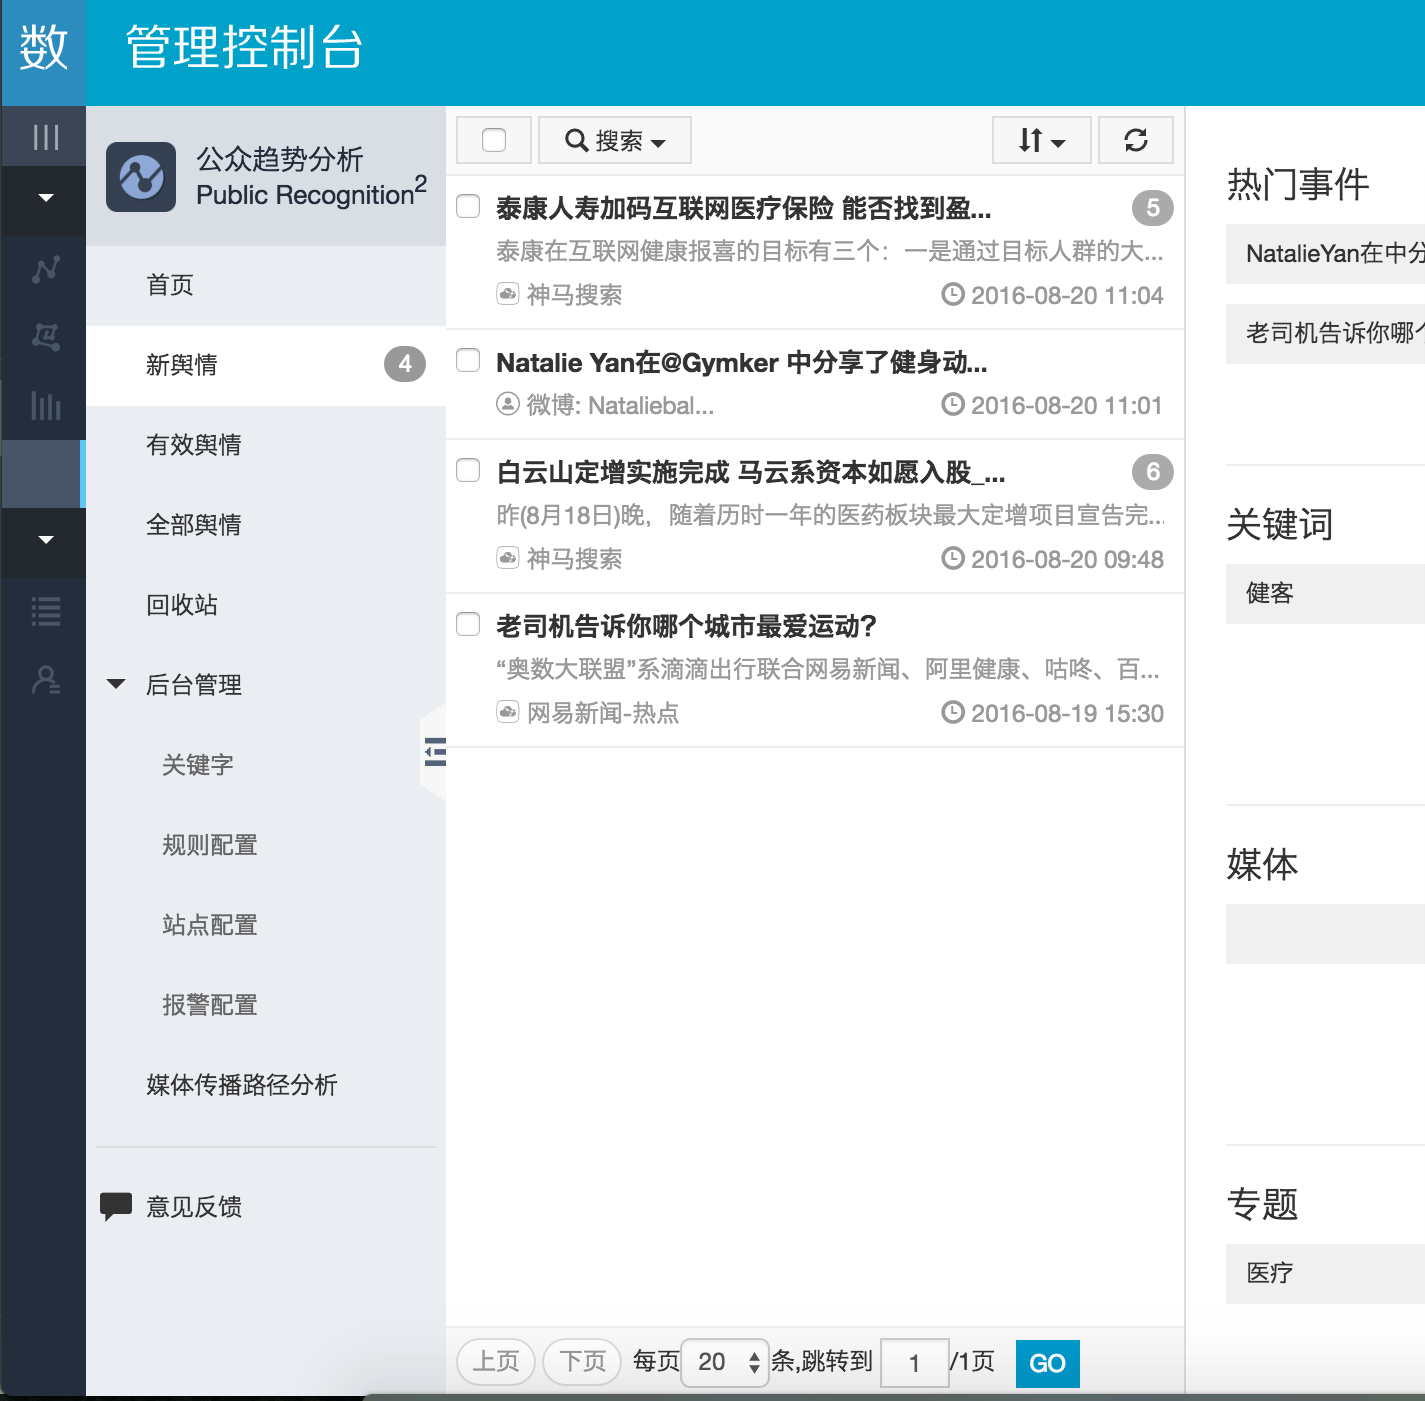This screenshot has height=1401, width=1425.
Task: Open article 泰康人寿加码互联网医疗保险
Action: (744, 208)
